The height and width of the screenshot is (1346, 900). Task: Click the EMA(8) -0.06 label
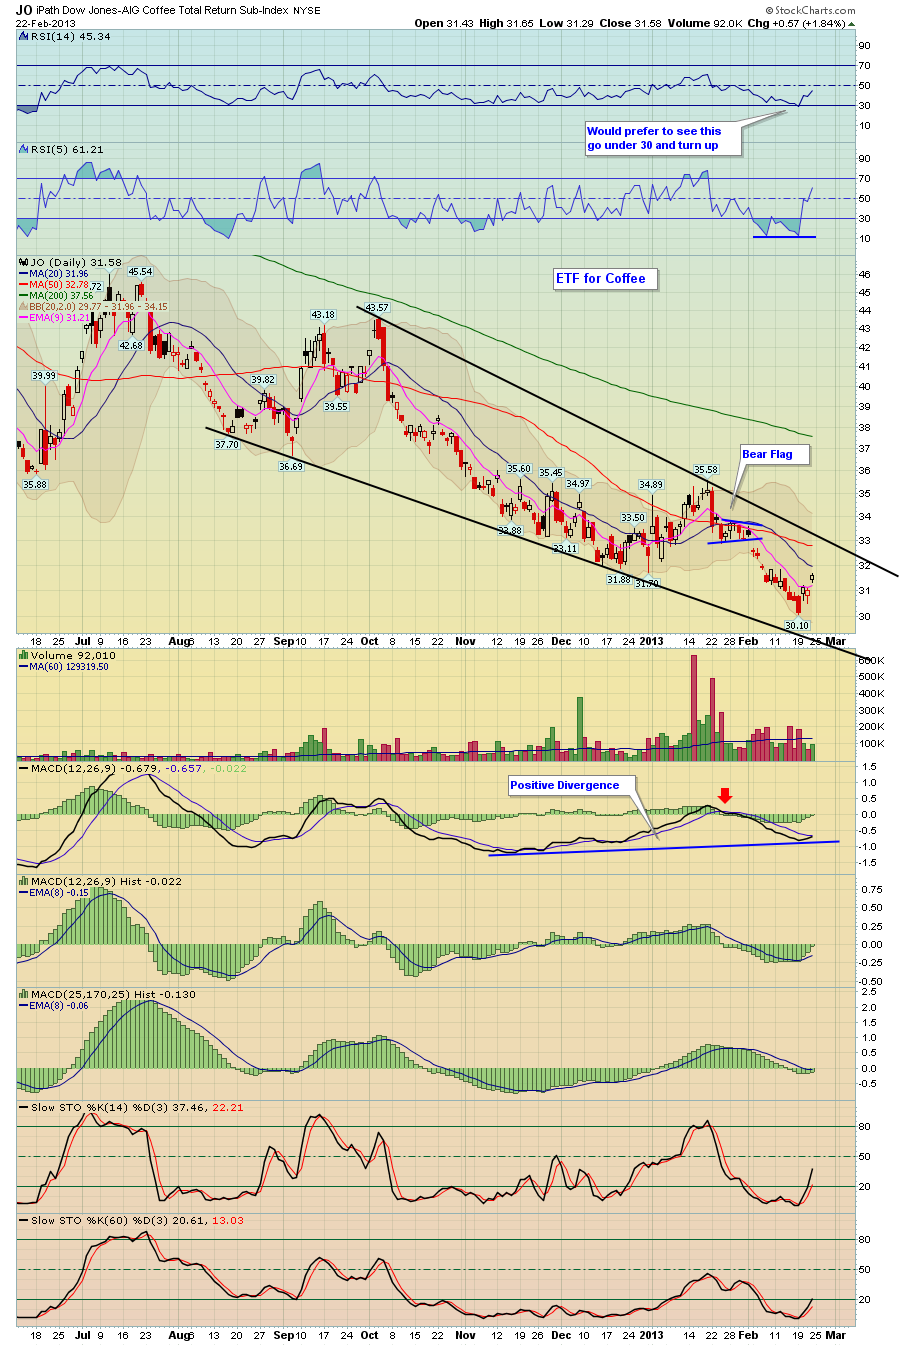59,1005
